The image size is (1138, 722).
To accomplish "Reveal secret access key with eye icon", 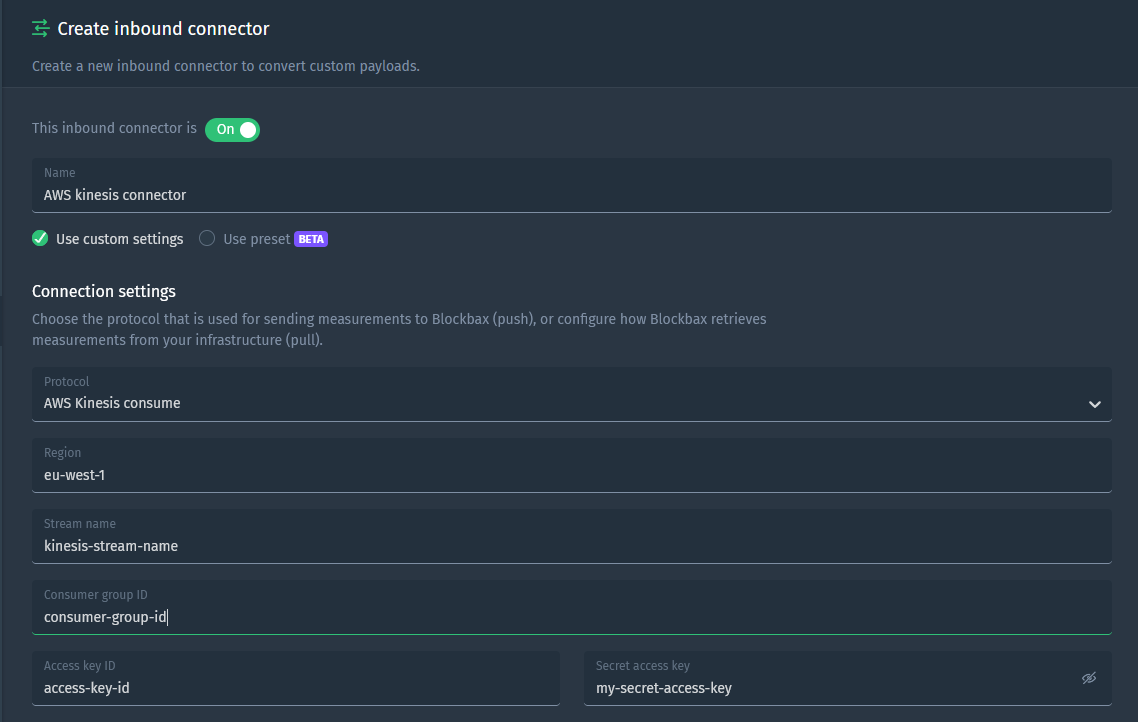I will [1089, 678].
